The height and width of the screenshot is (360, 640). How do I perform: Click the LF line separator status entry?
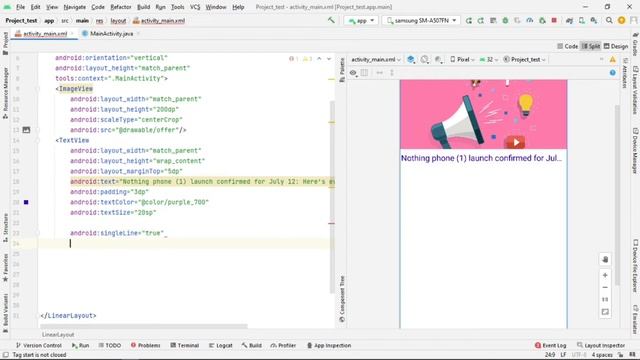563,355
